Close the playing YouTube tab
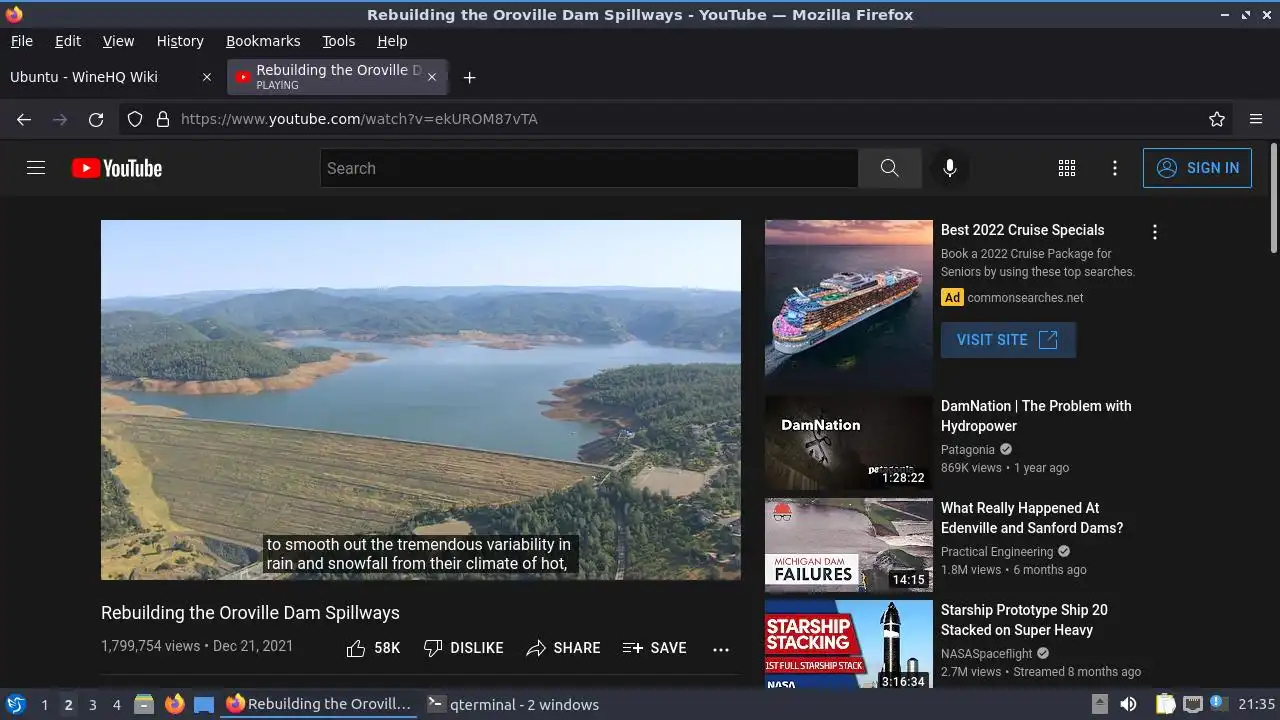Image resolution: width=1280 pixels, height=720 pixels. click(x=432, y=77)
